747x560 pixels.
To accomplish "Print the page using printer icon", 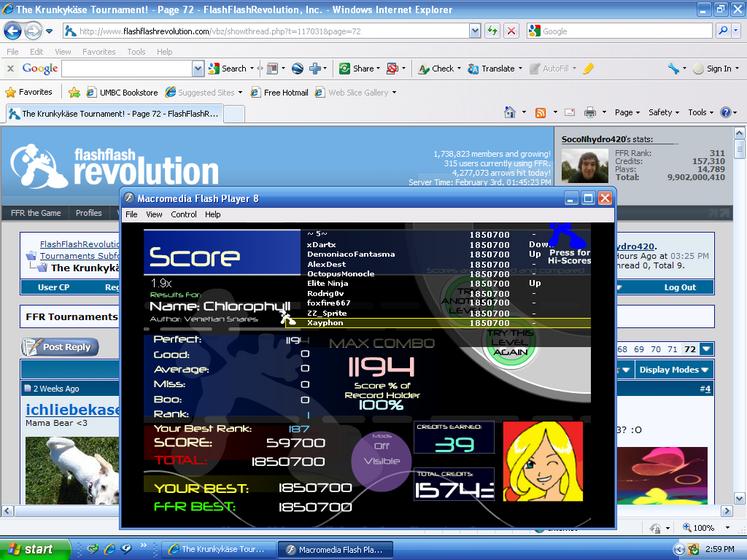I will [590, 112].
